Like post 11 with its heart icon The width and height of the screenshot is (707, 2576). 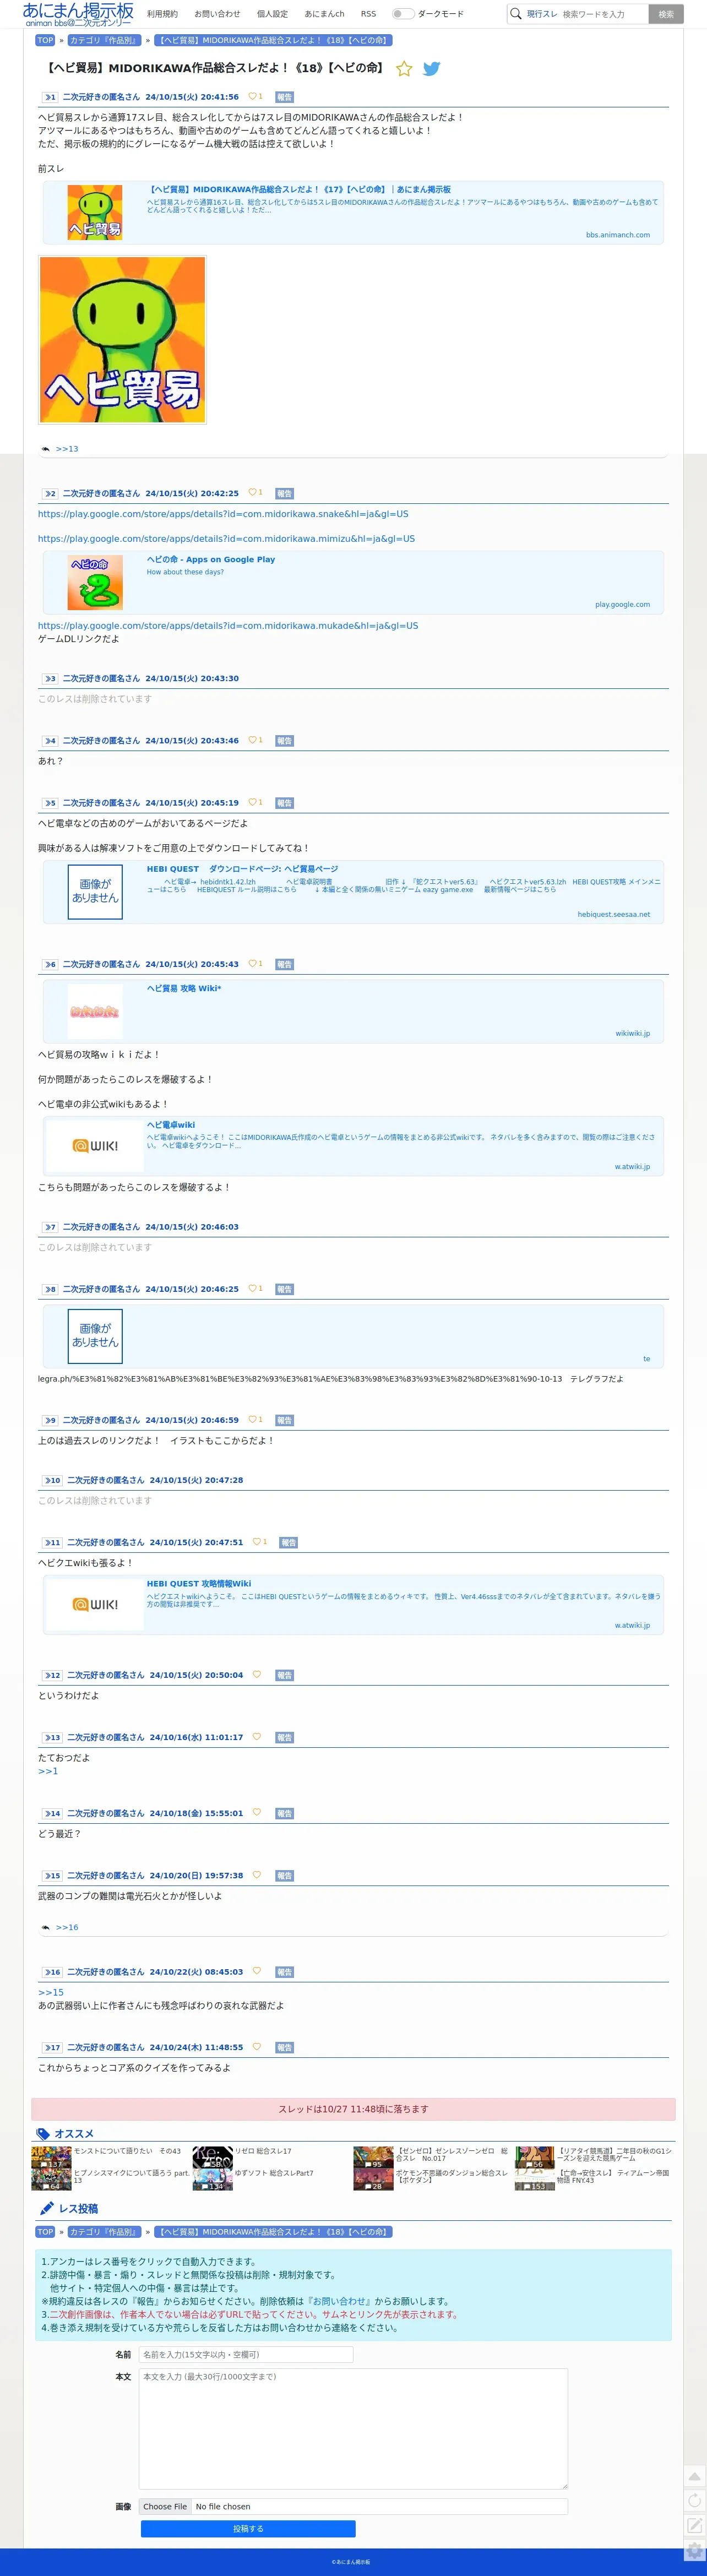click(x=256, y=1542)
